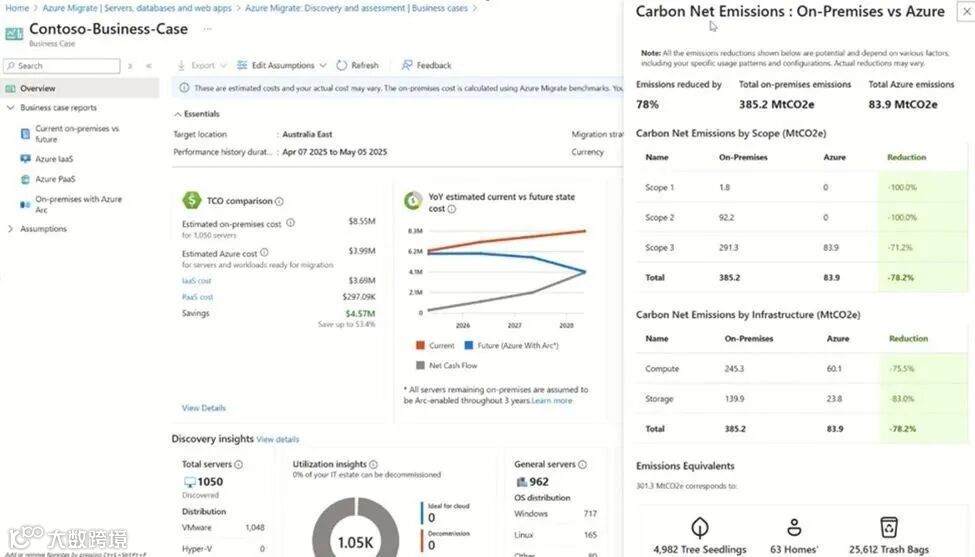Image resolution: width=975 pixels, height=557 pixels.
Task: Click the search magnifier icon
Action: tap(11, 66)
